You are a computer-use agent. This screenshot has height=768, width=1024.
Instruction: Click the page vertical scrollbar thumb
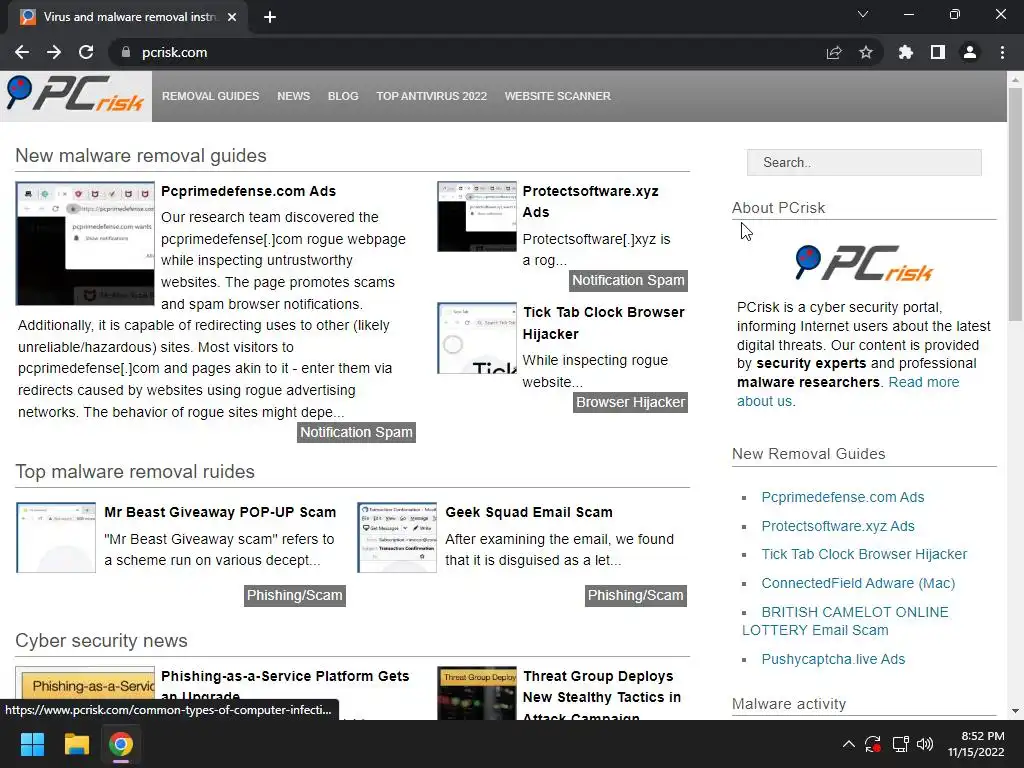pyautogui.click(x=1015, y=204)
